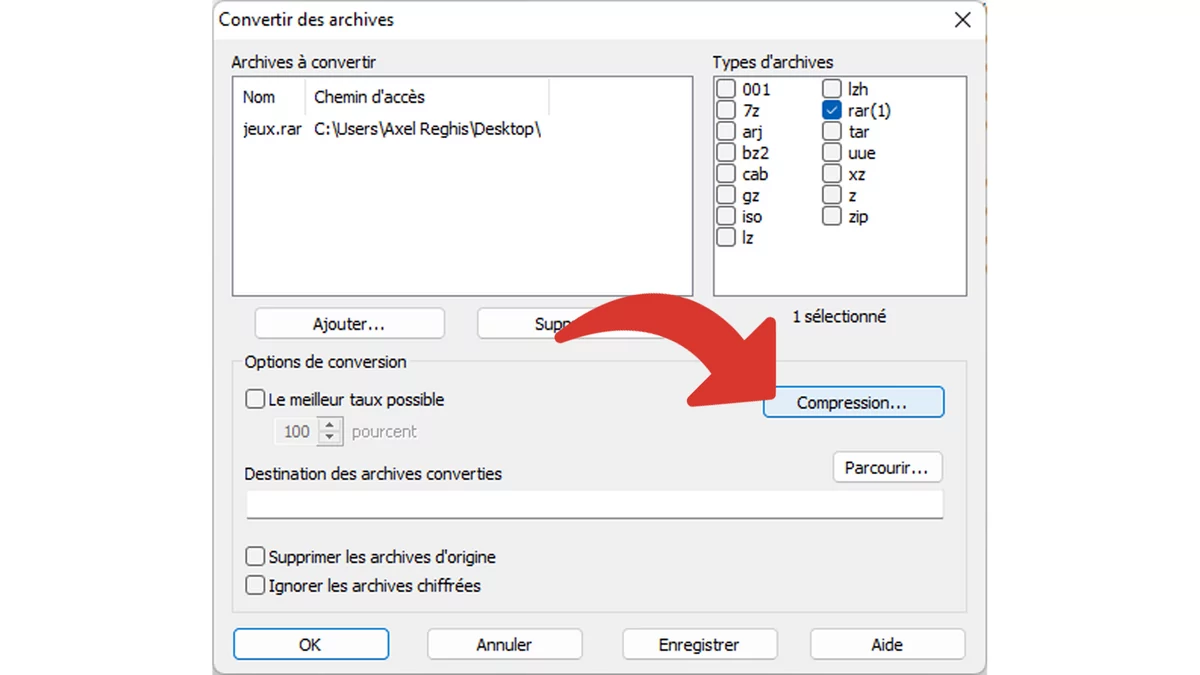
Task: Check Supprimer les archives d'origine
Action: [256, 557]
